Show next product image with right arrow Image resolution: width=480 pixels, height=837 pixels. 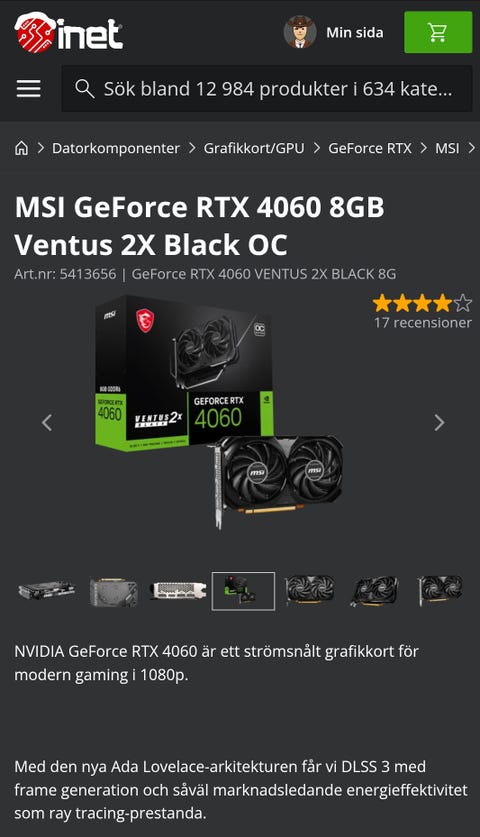439,423
